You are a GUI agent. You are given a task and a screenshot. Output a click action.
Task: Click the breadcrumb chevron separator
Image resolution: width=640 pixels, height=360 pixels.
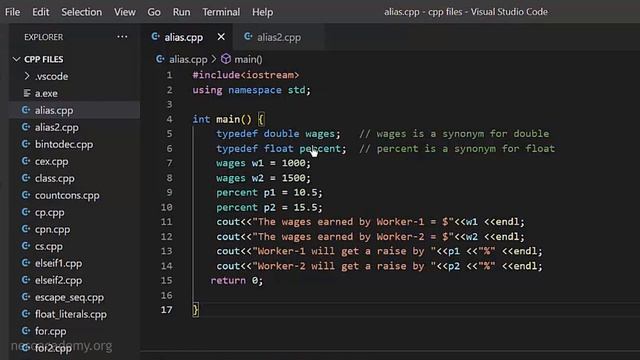pyautogui.click(x=214, y=60)
